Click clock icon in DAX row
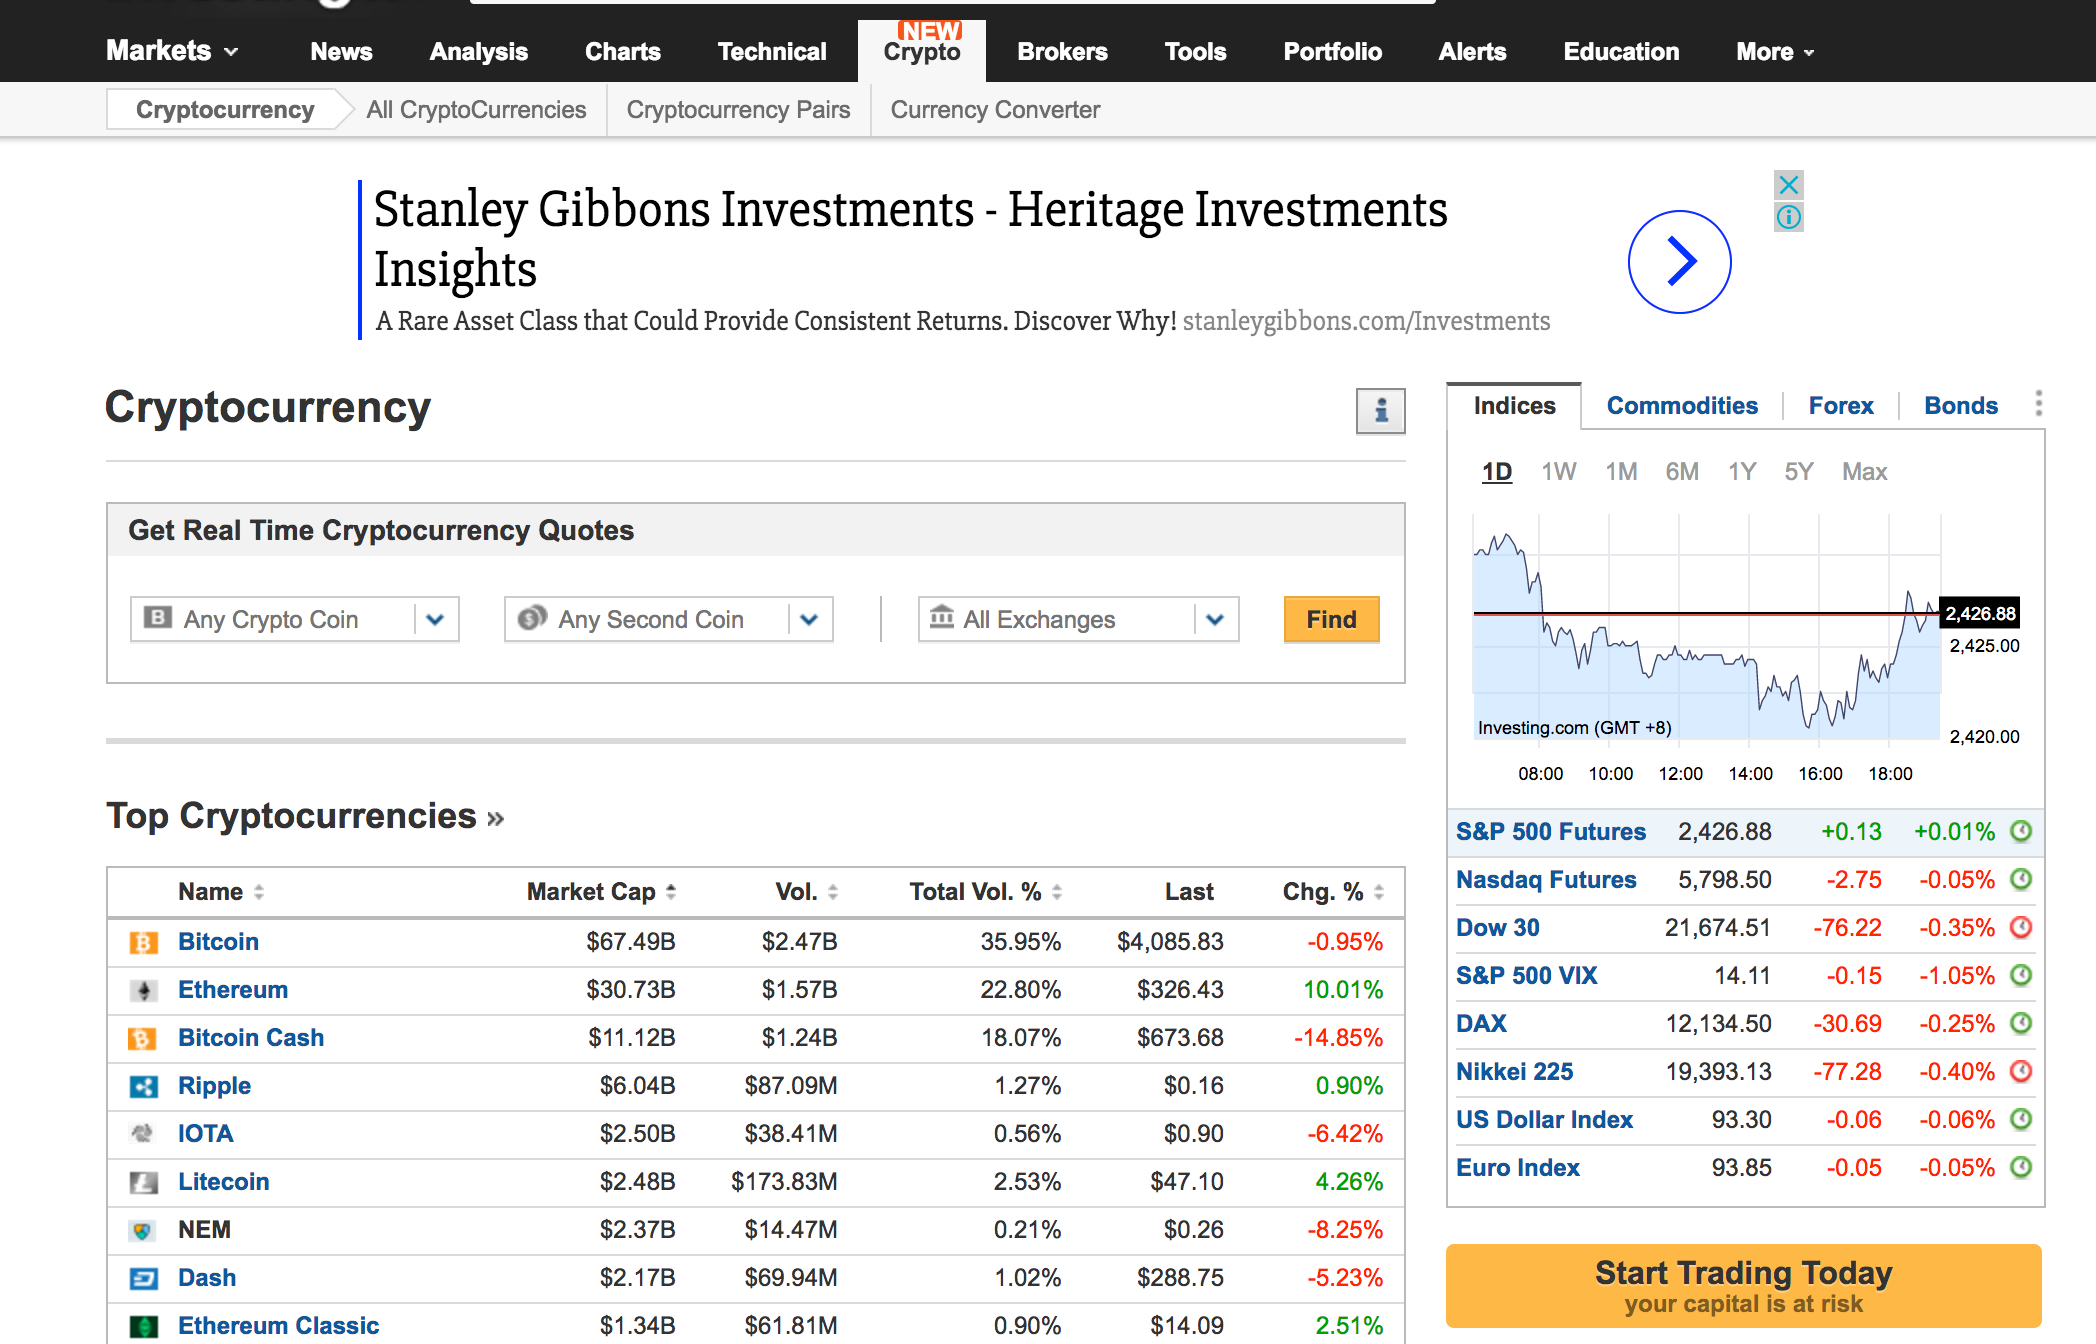The image size is (2096, 1344). pos(2021,1023)
